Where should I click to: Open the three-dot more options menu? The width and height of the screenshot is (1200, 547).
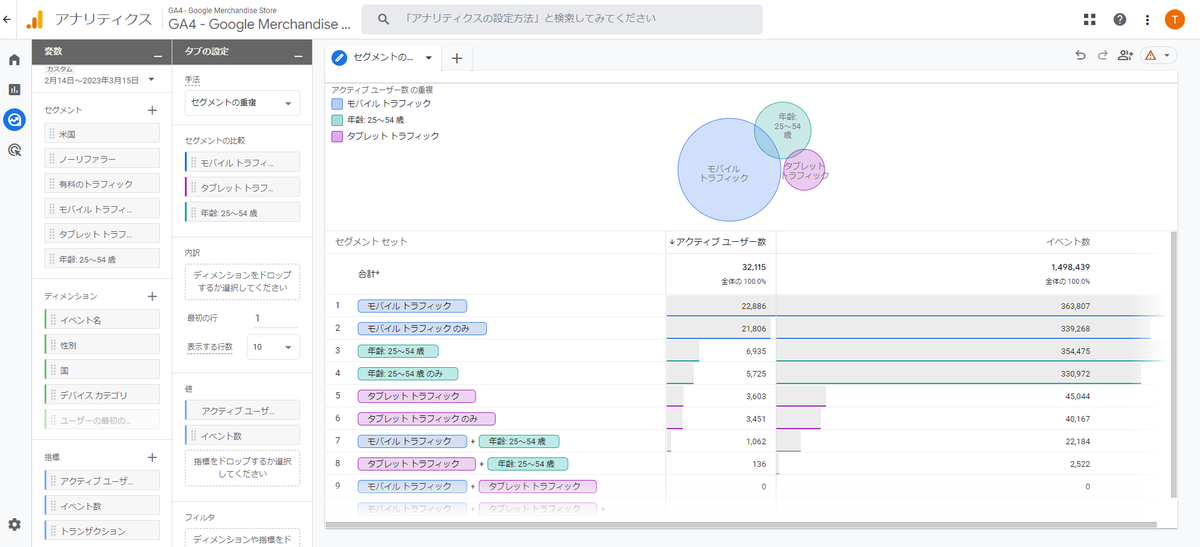tap(1147, 19)
